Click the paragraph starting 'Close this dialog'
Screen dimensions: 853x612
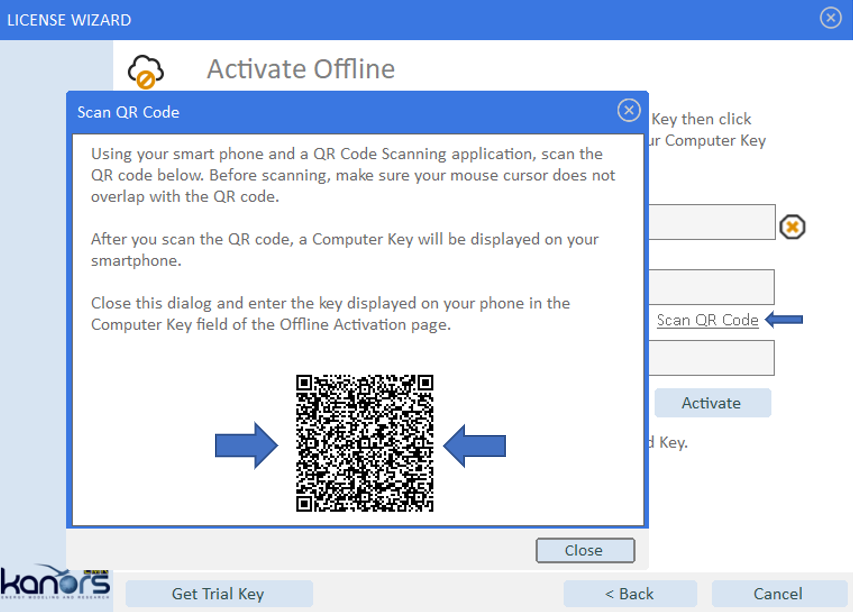(330, 314)
